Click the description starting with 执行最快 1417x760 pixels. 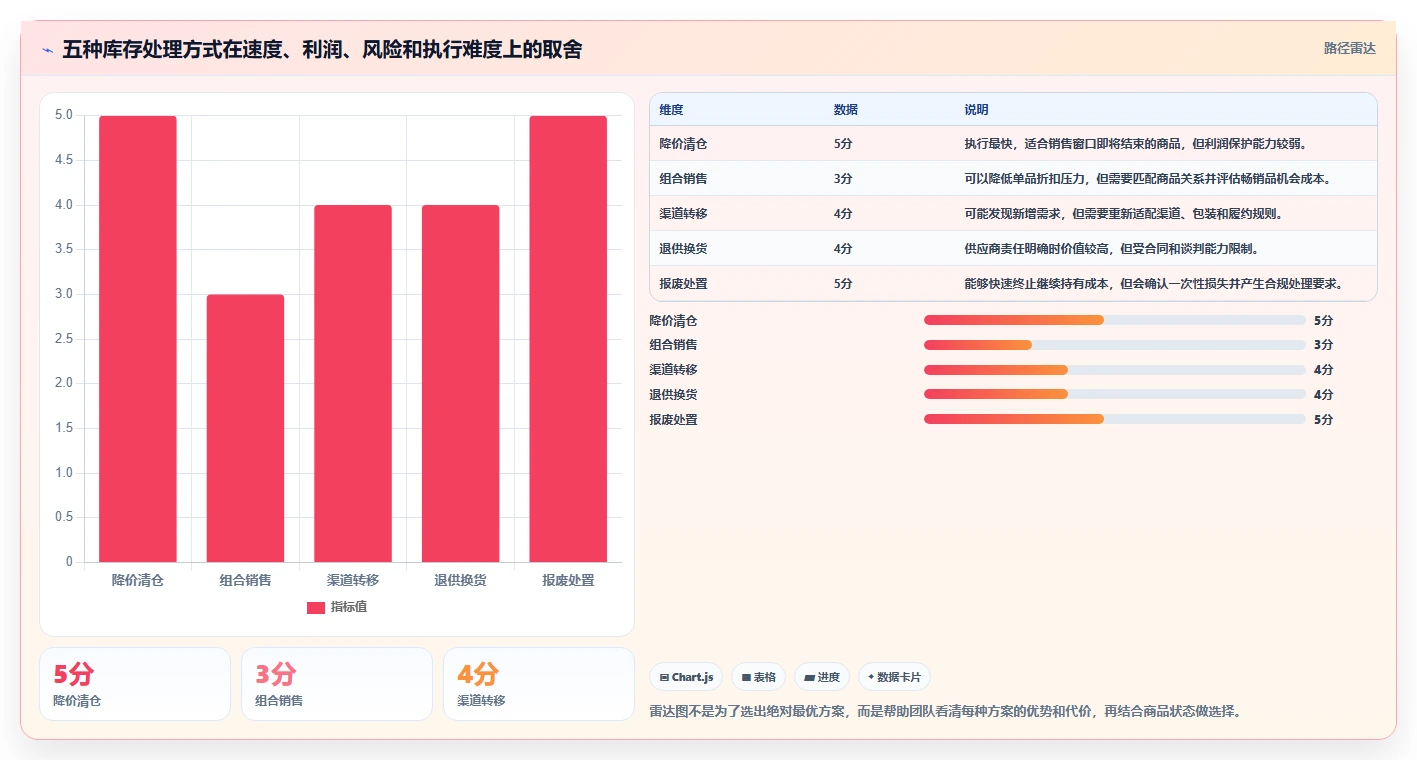coord(1136,144)
